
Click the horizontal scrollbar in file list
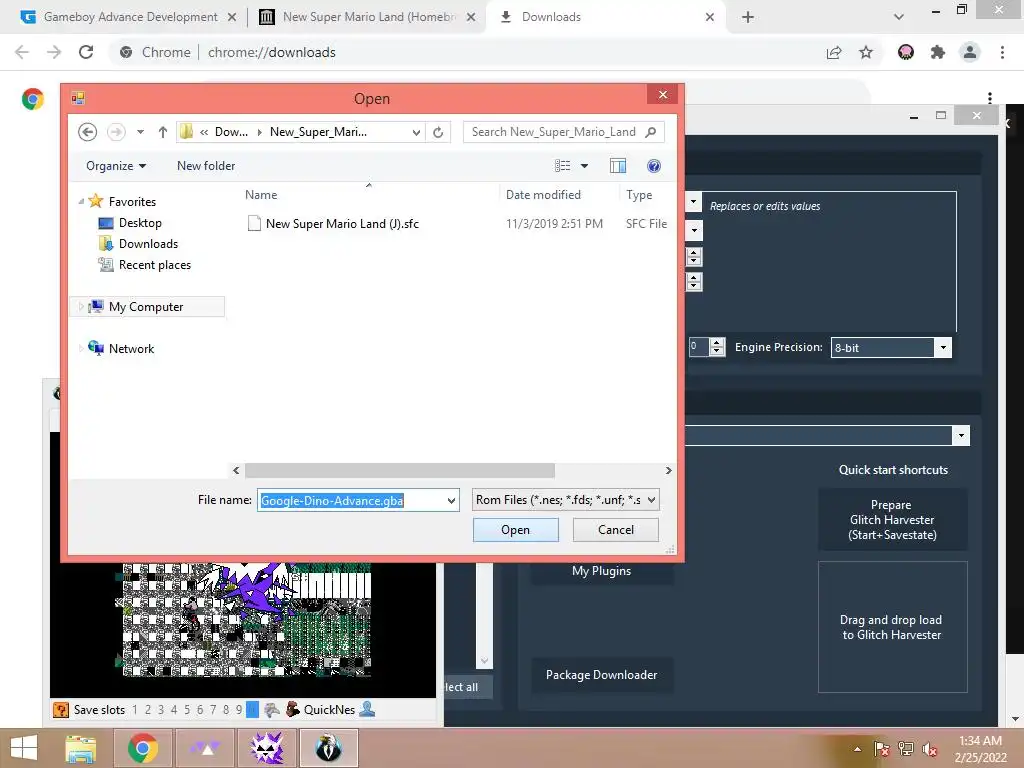coord(400,470)
